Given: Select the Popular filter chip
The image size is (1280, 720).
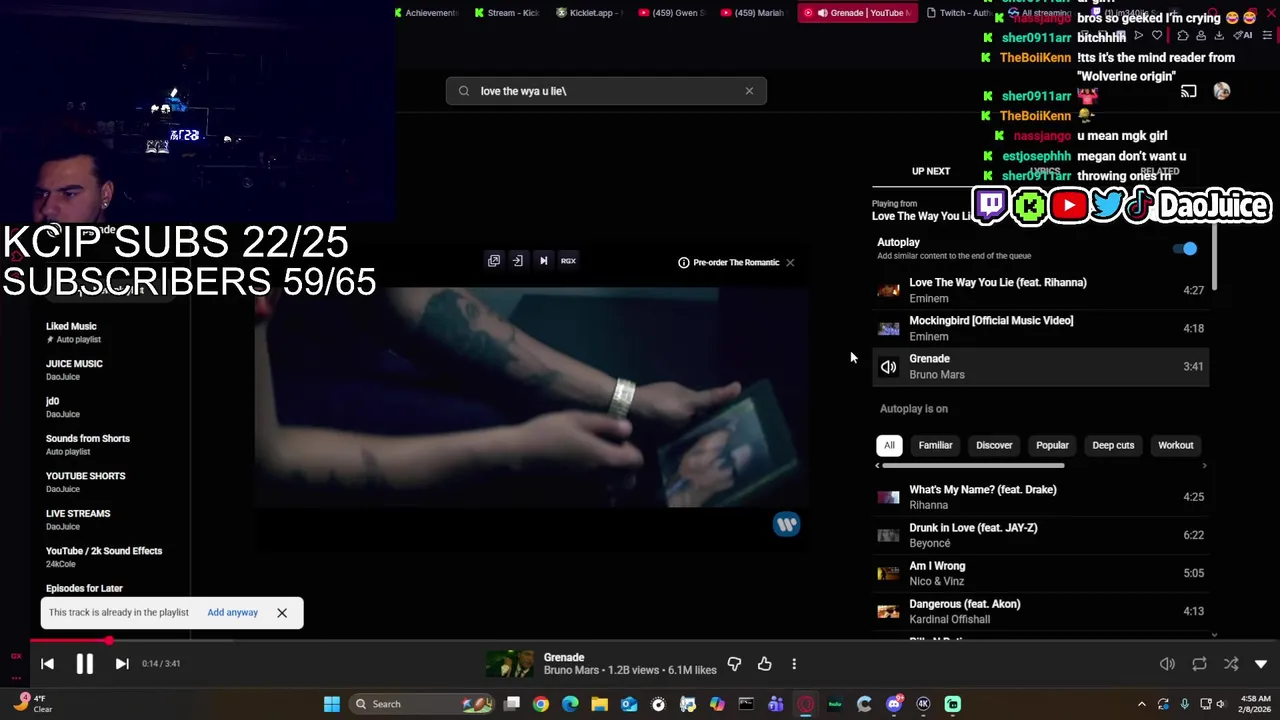Looking at the screenshot, I should click(1052, 445).
